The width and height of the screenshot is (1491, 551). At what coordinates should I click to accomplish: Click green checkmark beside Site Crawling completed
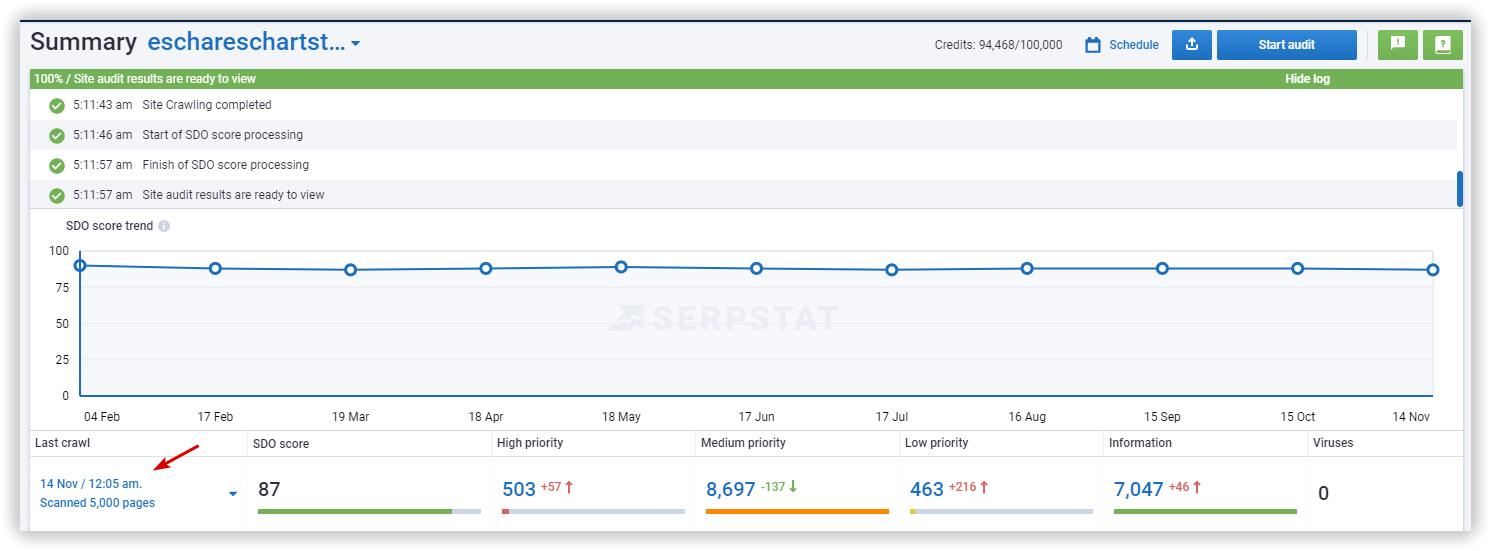pos(57,106)
